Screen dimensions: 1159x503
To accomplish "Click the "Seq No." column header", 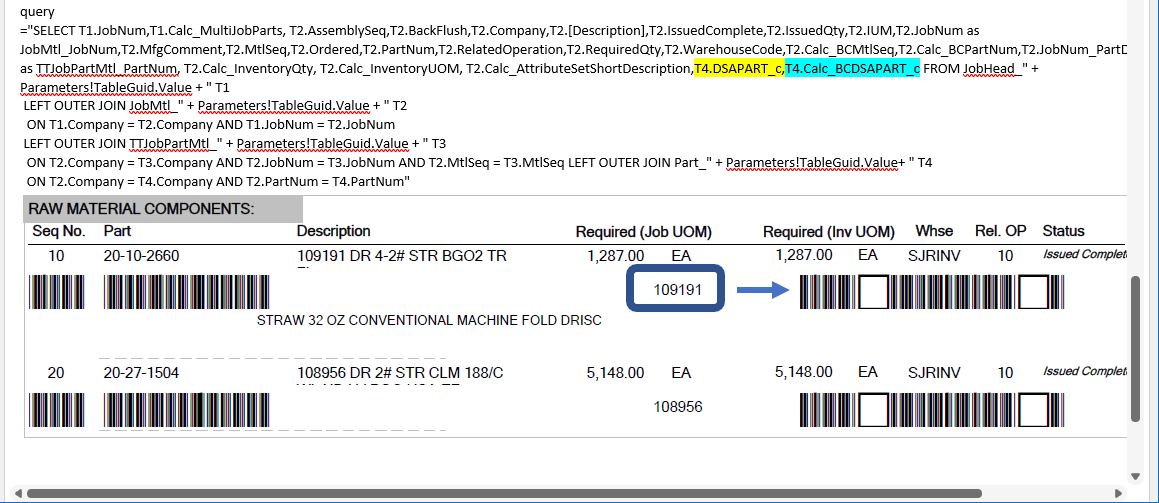I will point(59,232).
